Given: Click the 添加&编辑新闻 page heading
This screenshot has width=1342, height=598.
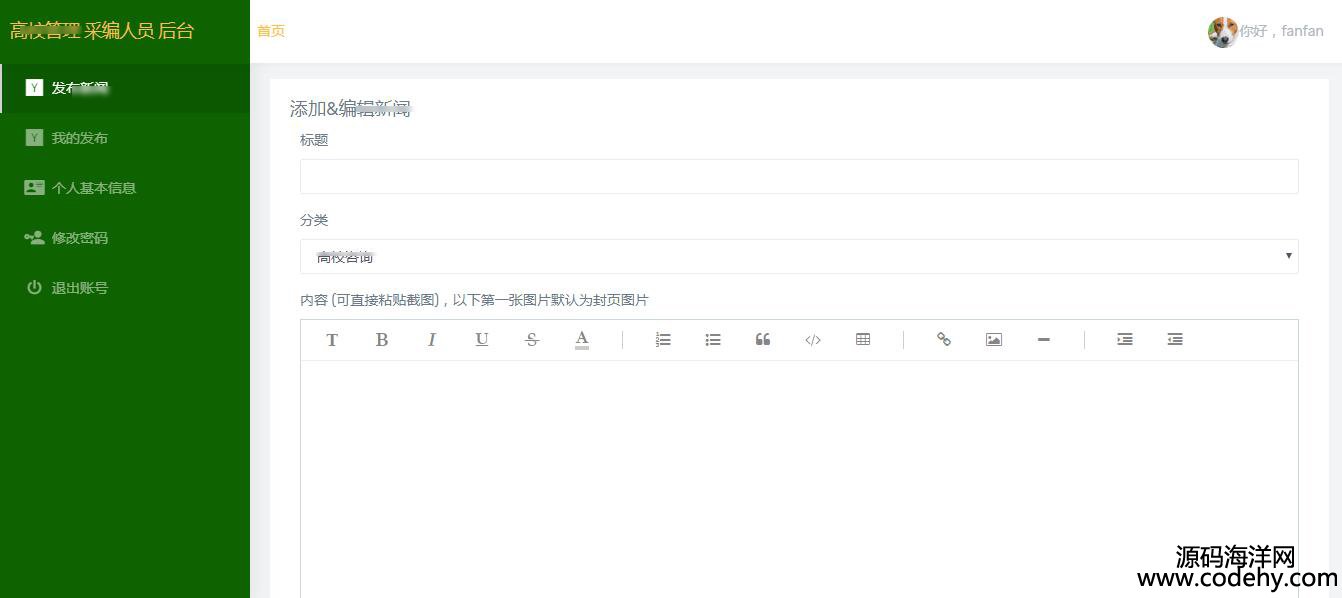Looking at the screenshot, I should pyautogui.click(x=350, y=109).
